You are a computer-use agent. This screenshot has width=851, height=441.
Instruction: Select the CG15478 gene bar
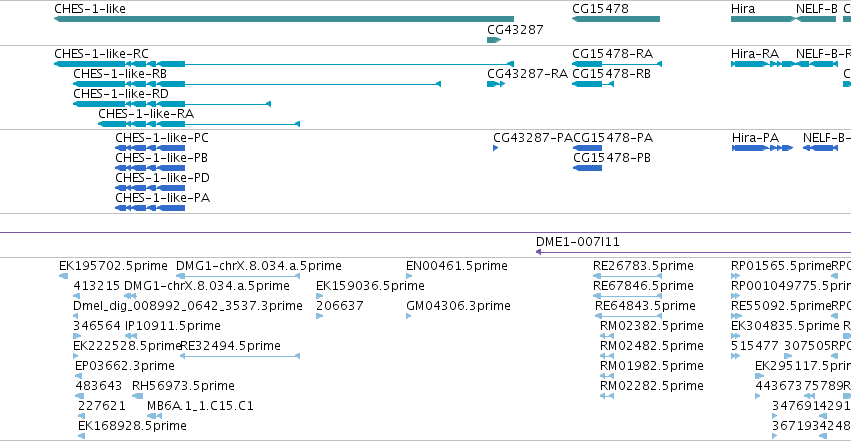pyautogui.click(x=616, y=19)
